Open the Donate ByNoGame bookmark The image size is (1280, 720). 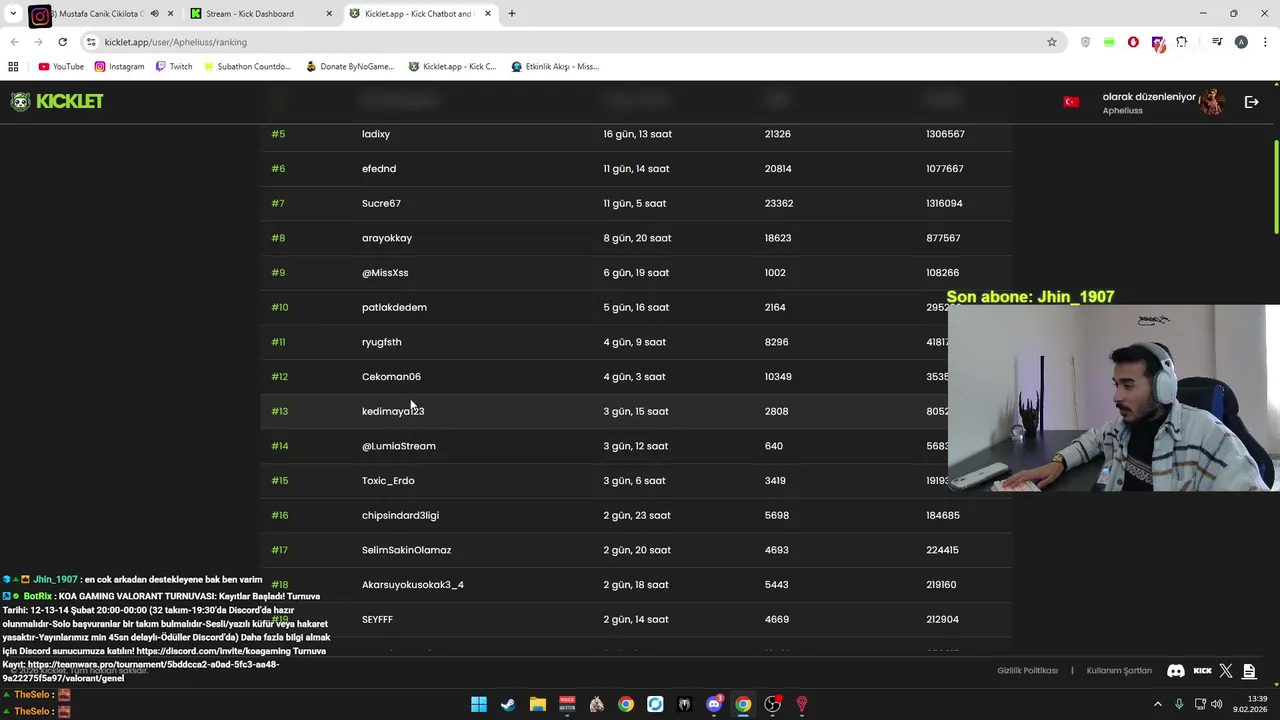(350, 67)
